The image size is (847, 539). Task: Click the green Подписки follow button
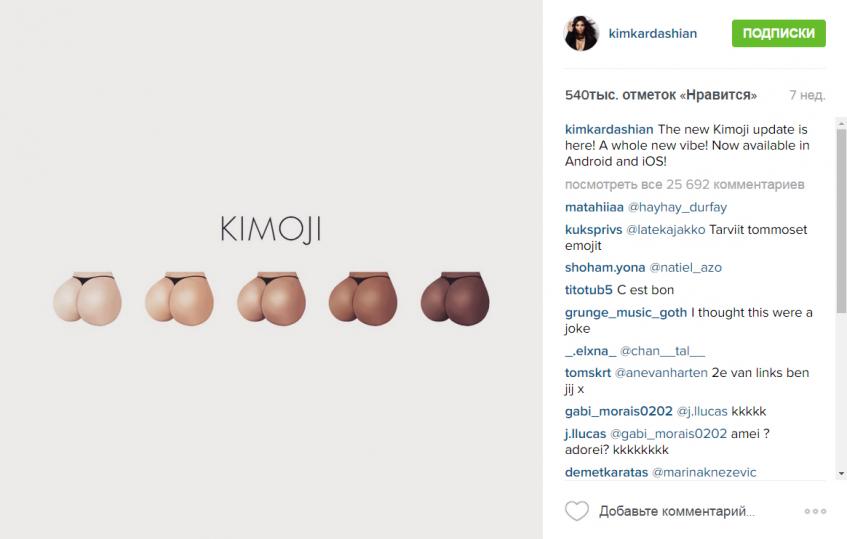[x=778, y=33]
